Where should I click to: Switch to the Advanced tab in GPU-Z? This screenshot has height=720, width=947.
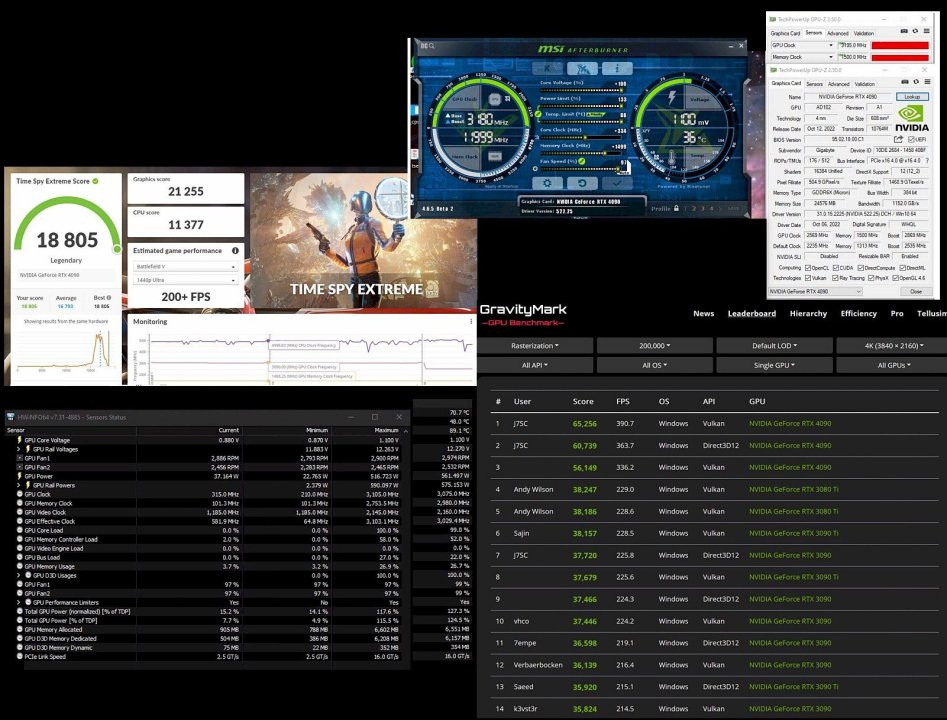coord(838,84)
